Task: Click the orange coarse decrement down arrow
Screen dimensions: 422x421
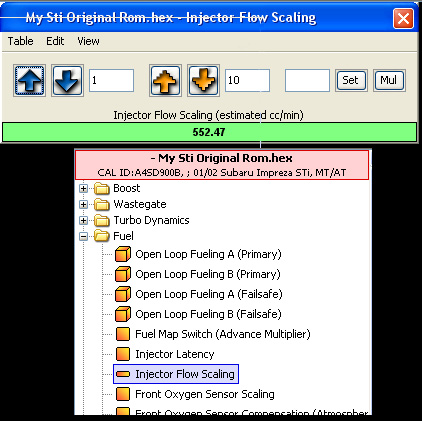Action: coord(203,80)
